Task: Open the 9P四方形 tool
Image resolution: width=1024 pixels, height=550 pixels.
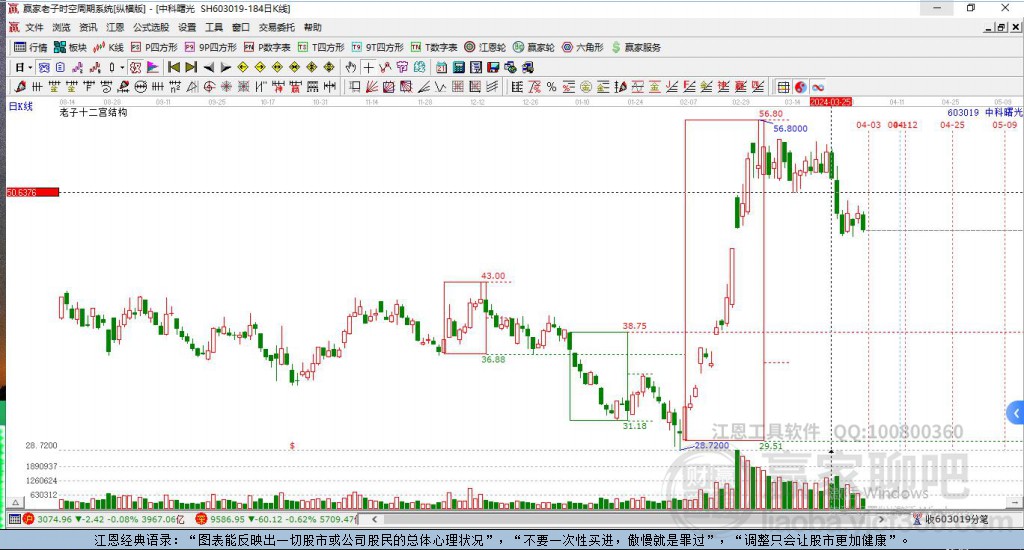Action: pyautogui.click(x=210, y=47)
